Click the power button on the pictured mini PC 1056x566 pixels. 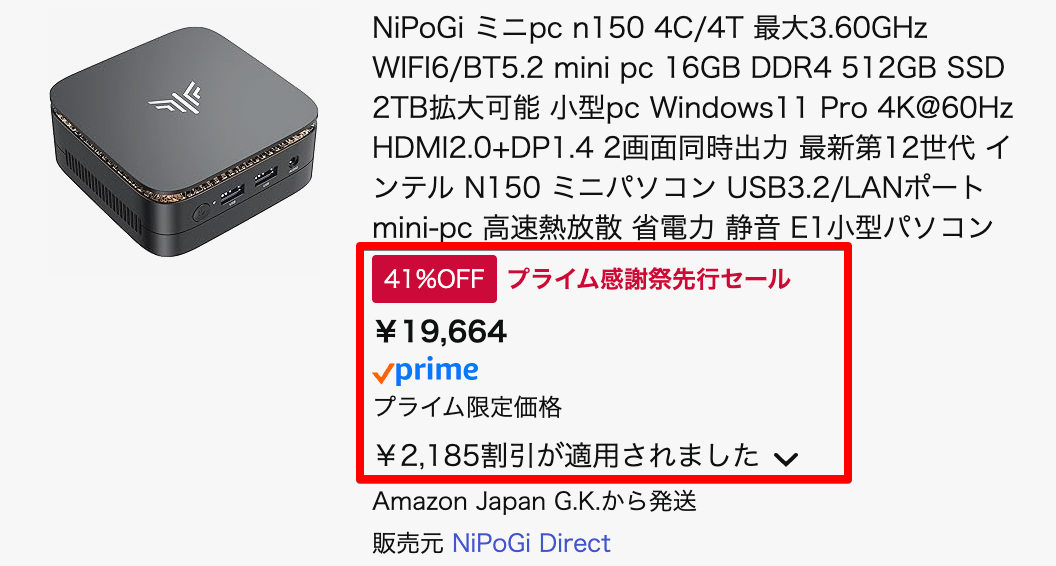[201, 213]
